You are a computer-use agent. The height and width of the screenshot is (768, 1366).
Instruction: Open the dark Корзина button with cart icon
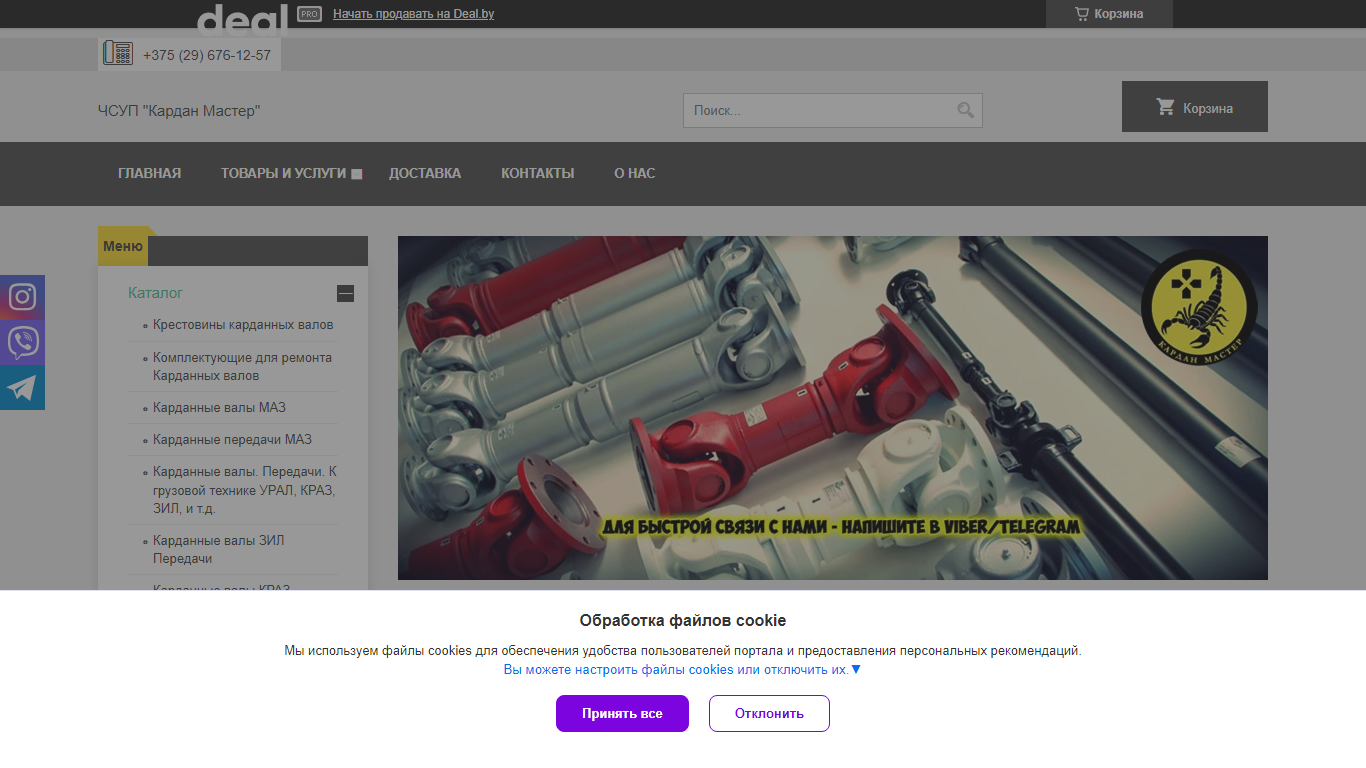[x=1195, y=107]
